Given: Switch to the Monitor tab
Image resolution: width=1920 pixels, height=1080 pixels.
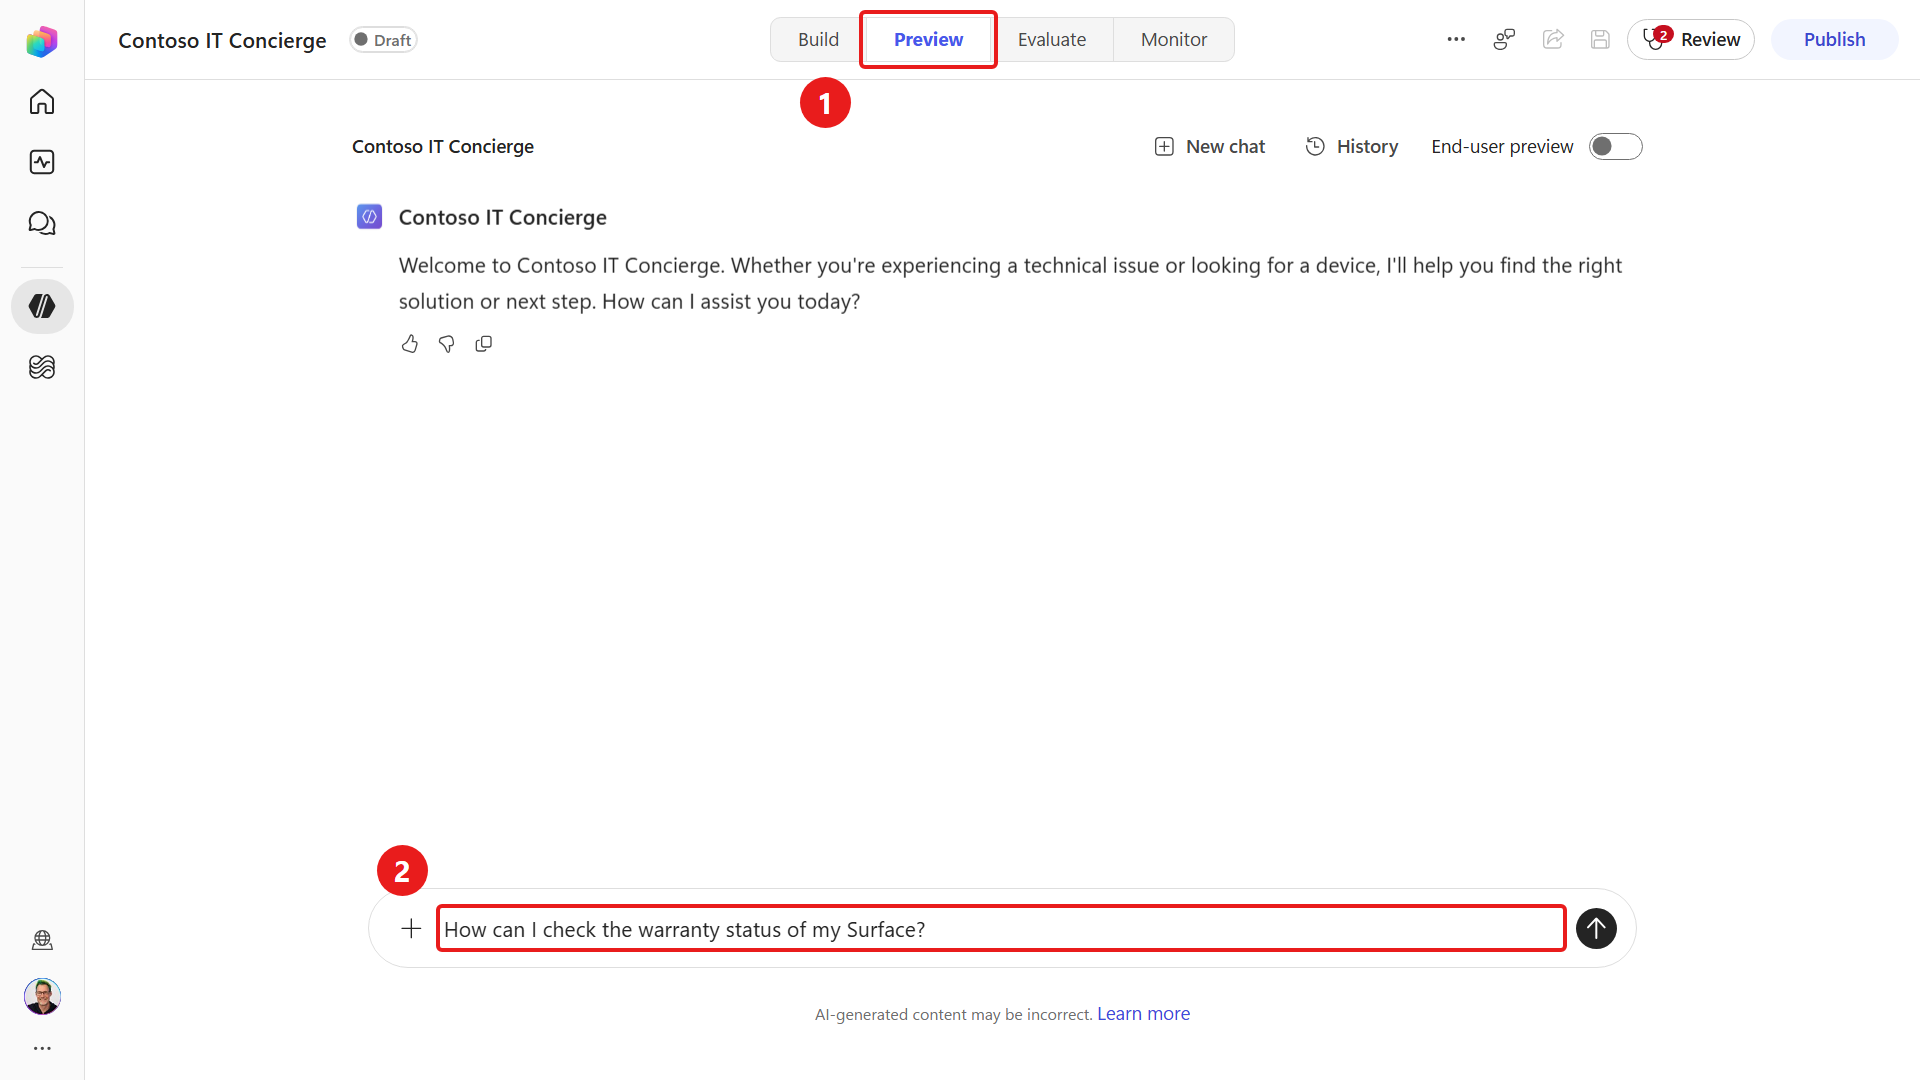Looking at the screenshot, I should pos(1174,39).
